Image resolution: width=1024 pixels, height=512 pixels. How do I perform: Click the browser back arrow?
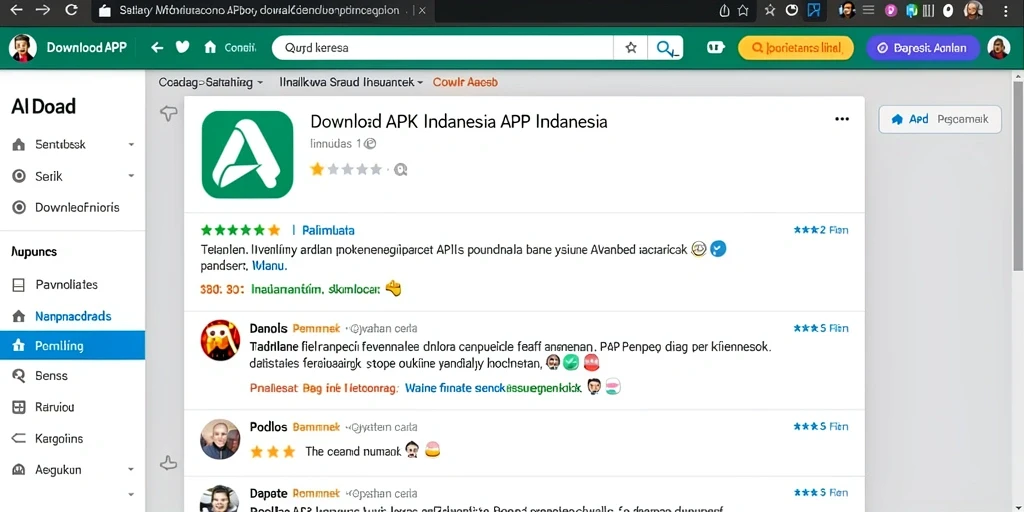click(16, 10)
